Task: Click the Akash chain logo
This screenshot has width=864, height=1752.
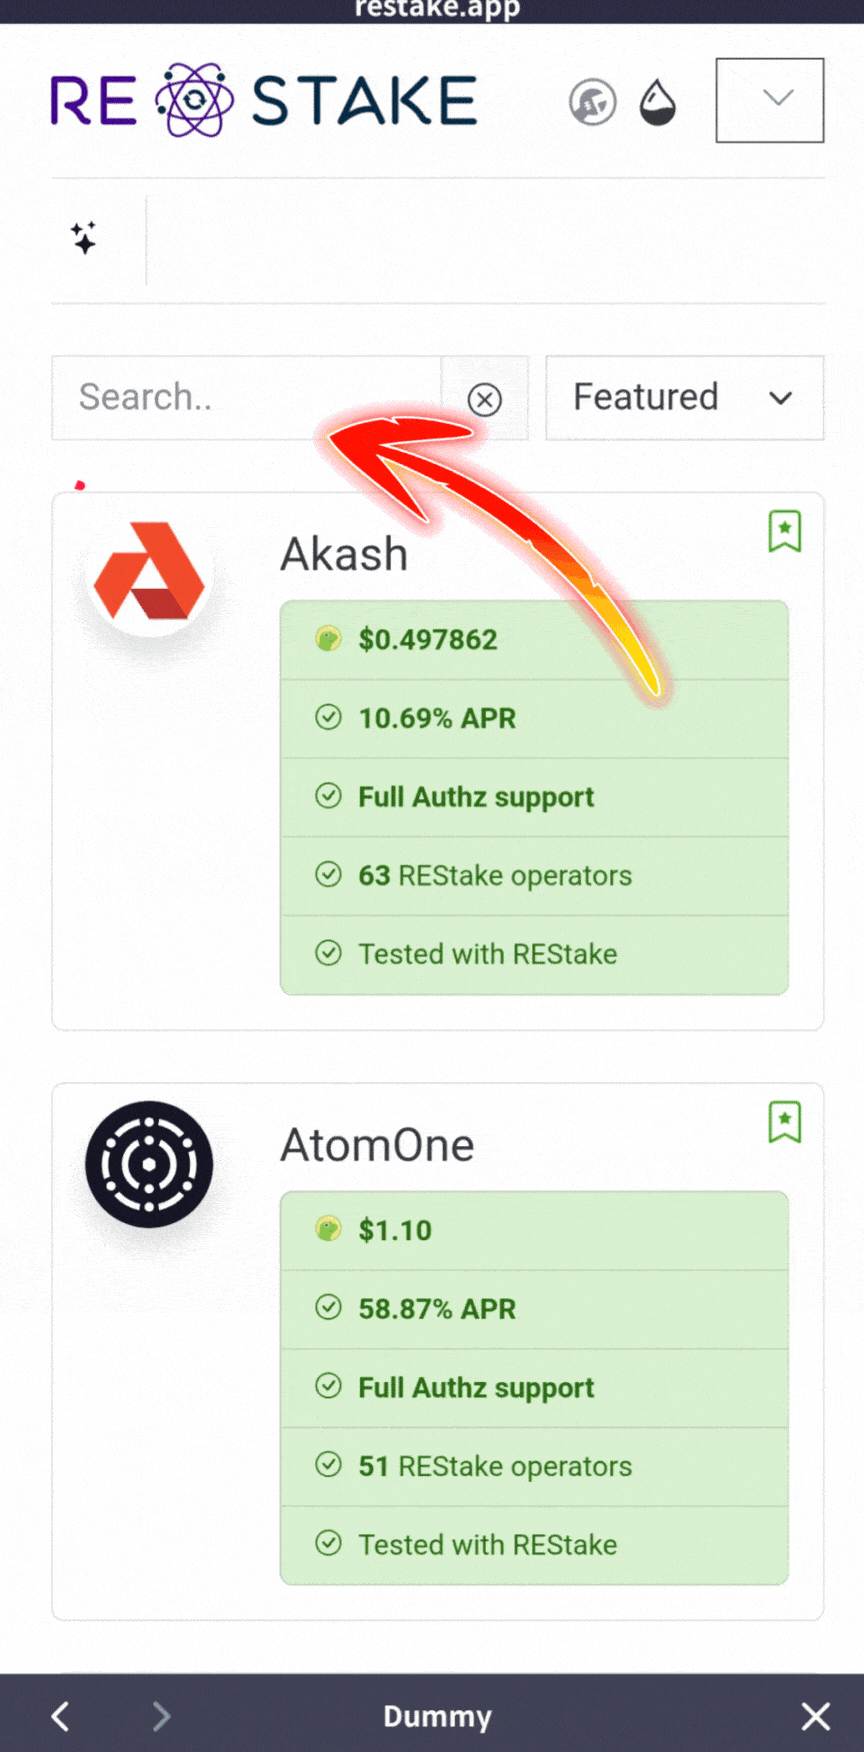Action: click(148, 570)
